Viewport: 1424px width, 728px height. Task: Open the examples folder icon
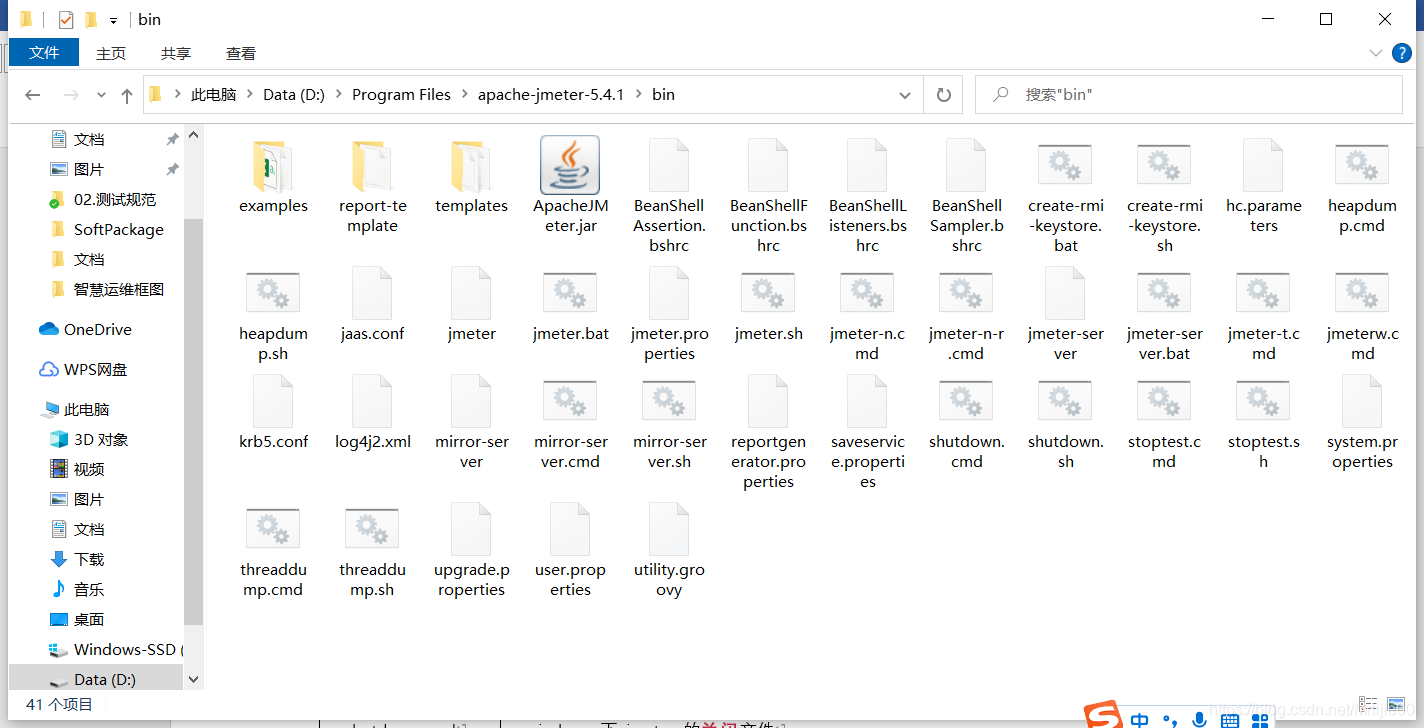273,165
